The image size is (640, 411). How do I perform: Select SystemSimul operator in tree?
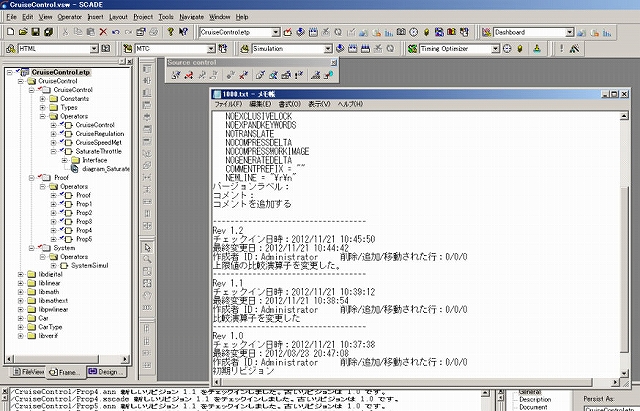click(x=89, y=266)
